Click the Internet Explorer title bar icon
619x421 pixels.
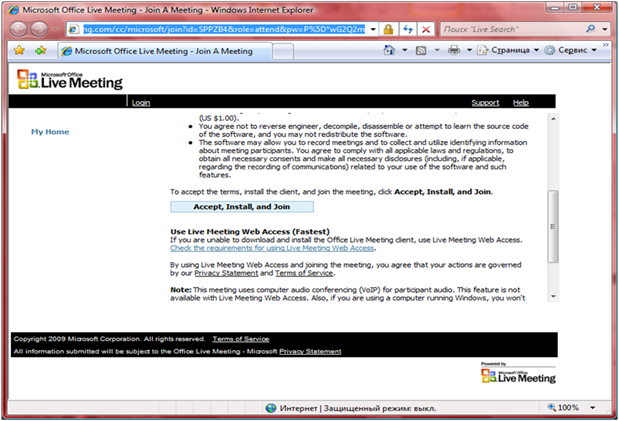pos(13,10)
